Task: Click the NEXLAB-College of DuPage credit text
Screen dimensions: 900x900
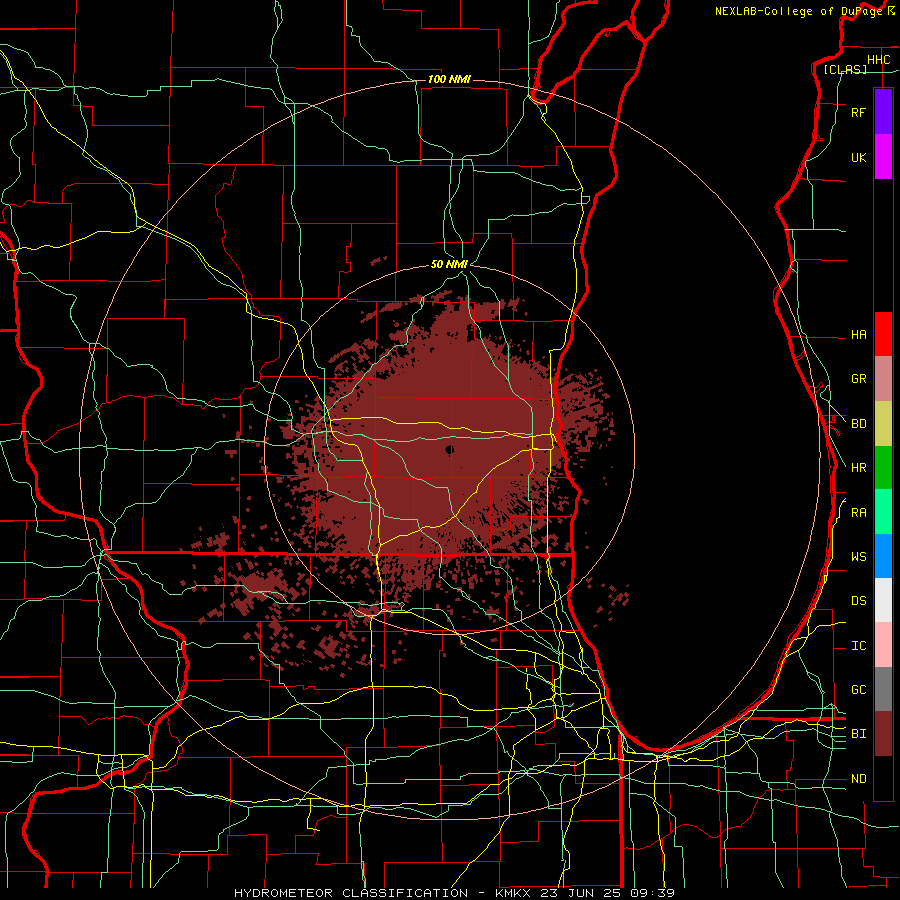Action: [x=798, y=11]
